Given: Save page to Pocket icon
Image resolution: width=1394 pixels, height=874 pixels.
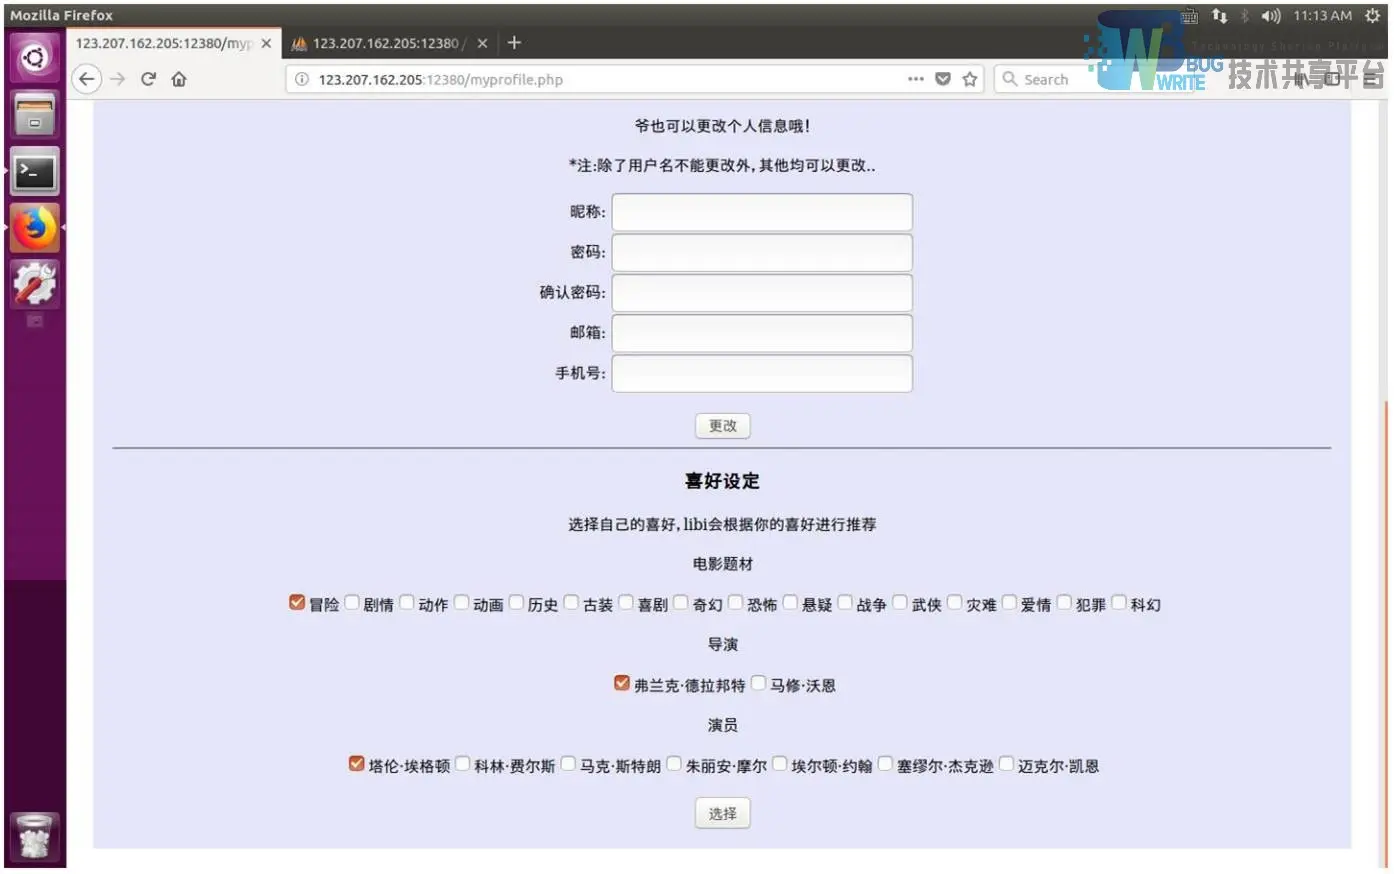Looking at the screenshot, I should pos(942,79).
